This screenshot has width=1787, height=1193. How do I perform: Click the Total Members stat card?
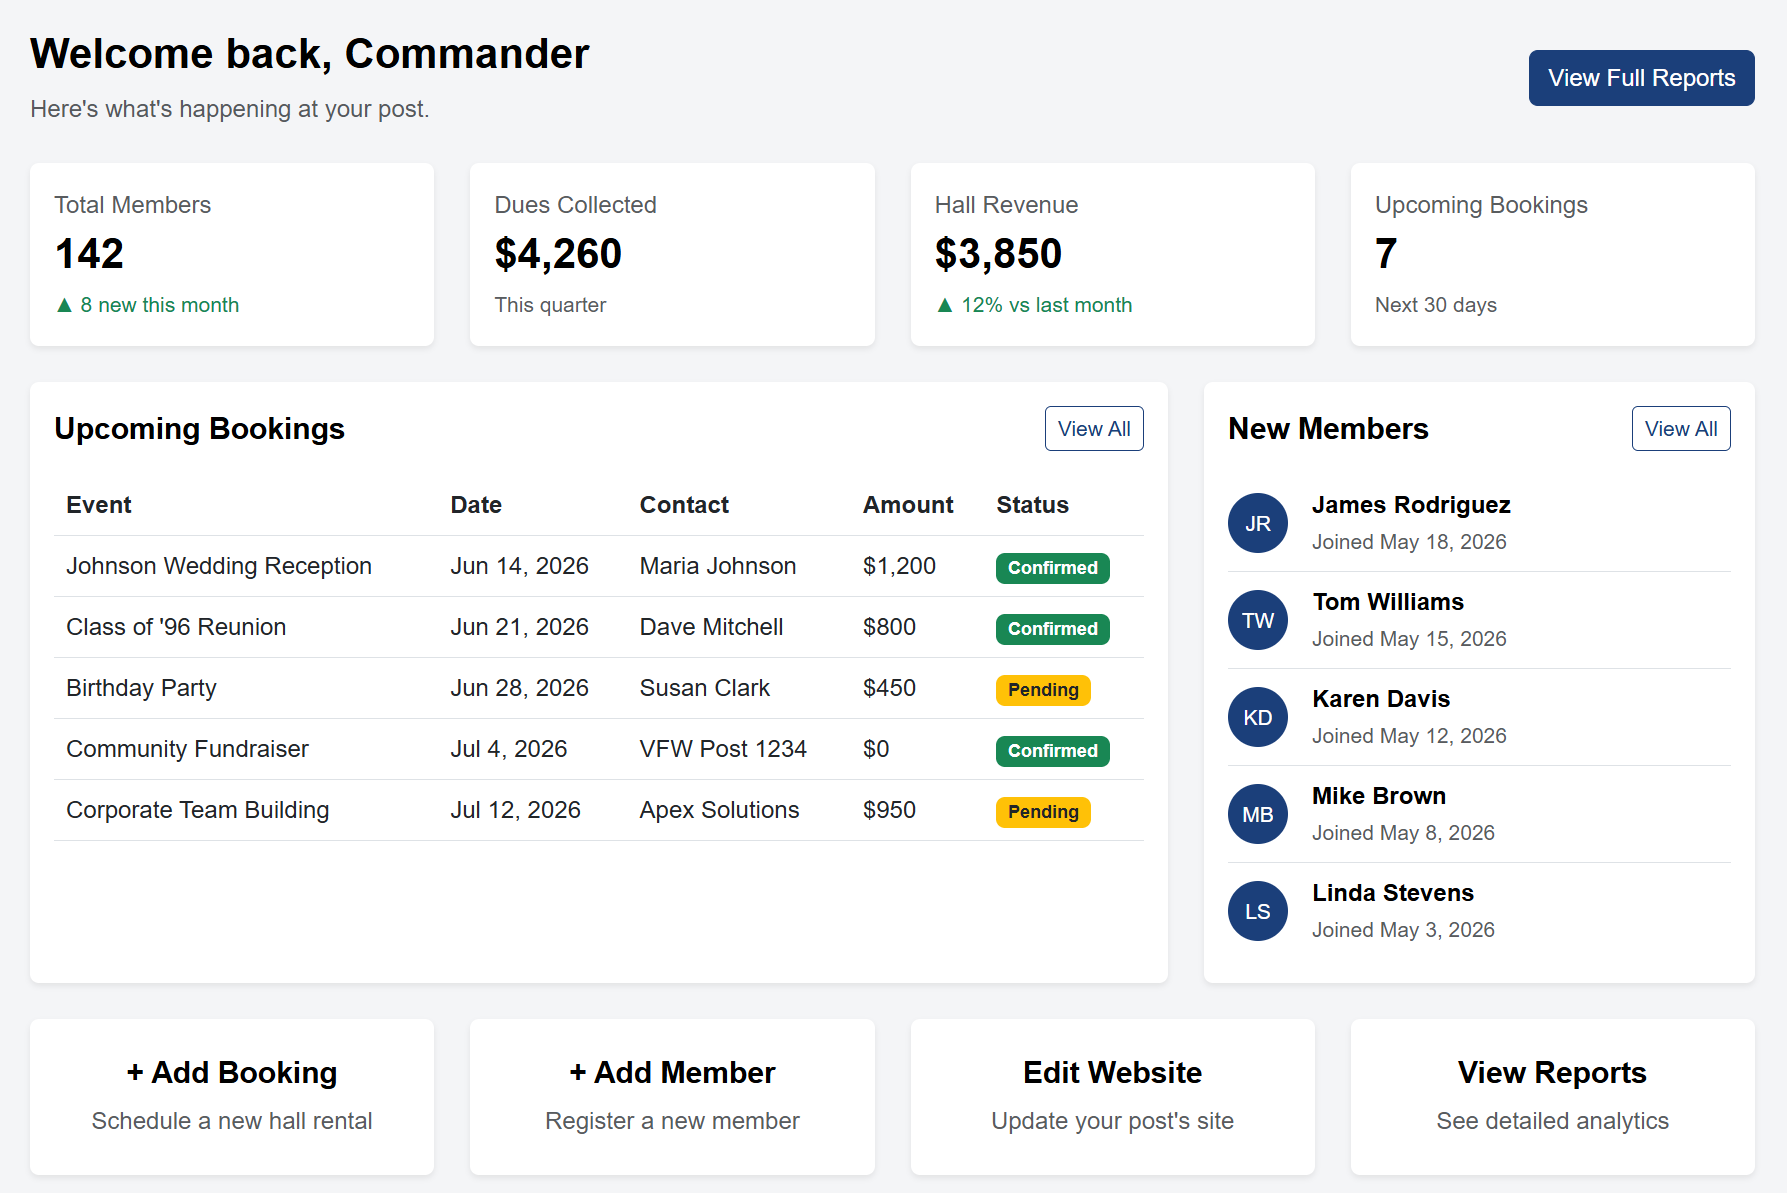232,255
